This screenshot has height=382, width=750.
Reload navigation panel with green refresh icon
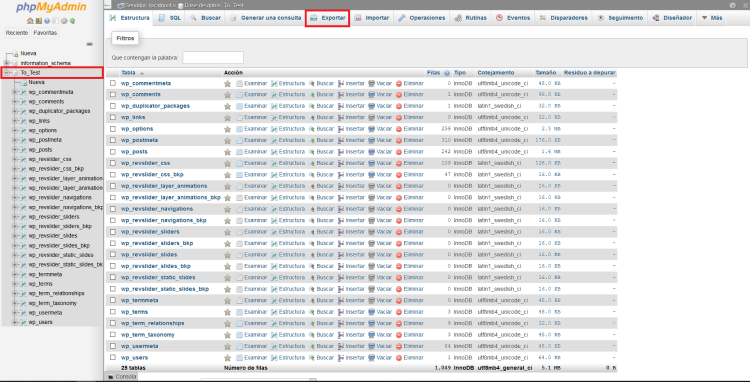point(72,21)
